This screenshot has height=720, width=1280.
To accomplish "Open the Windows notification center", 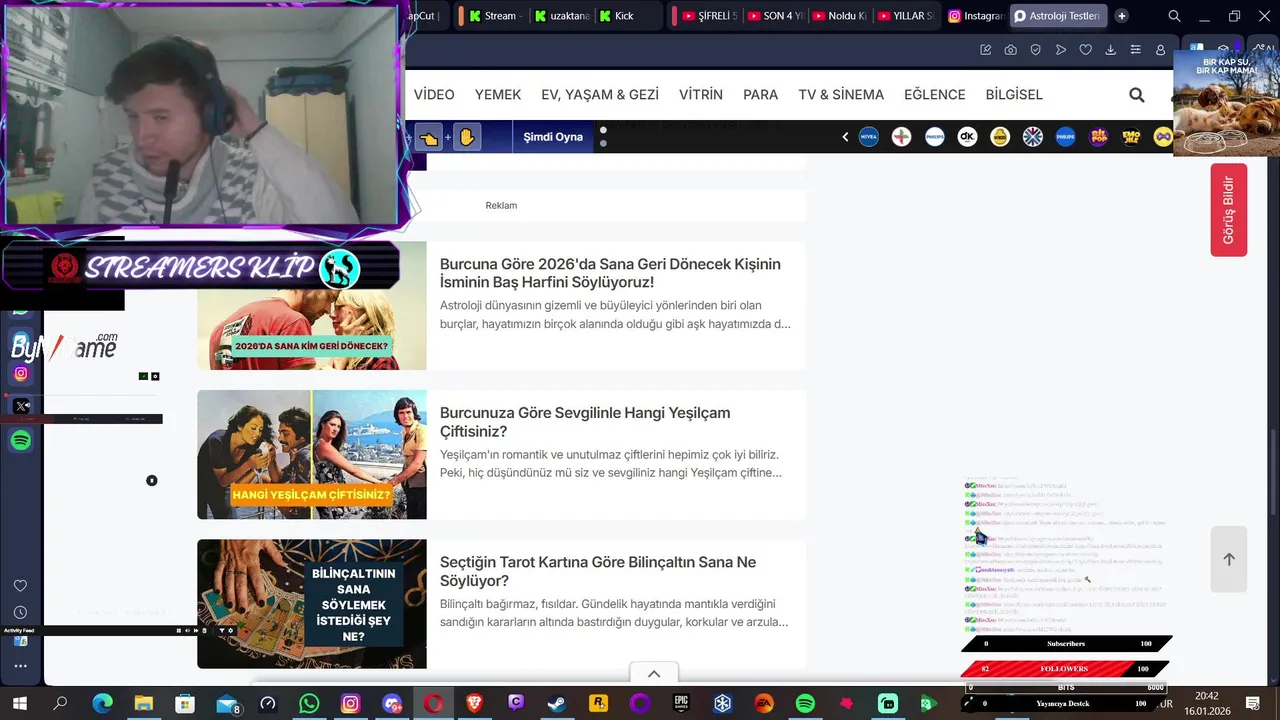I will [x=1252, y=704].
